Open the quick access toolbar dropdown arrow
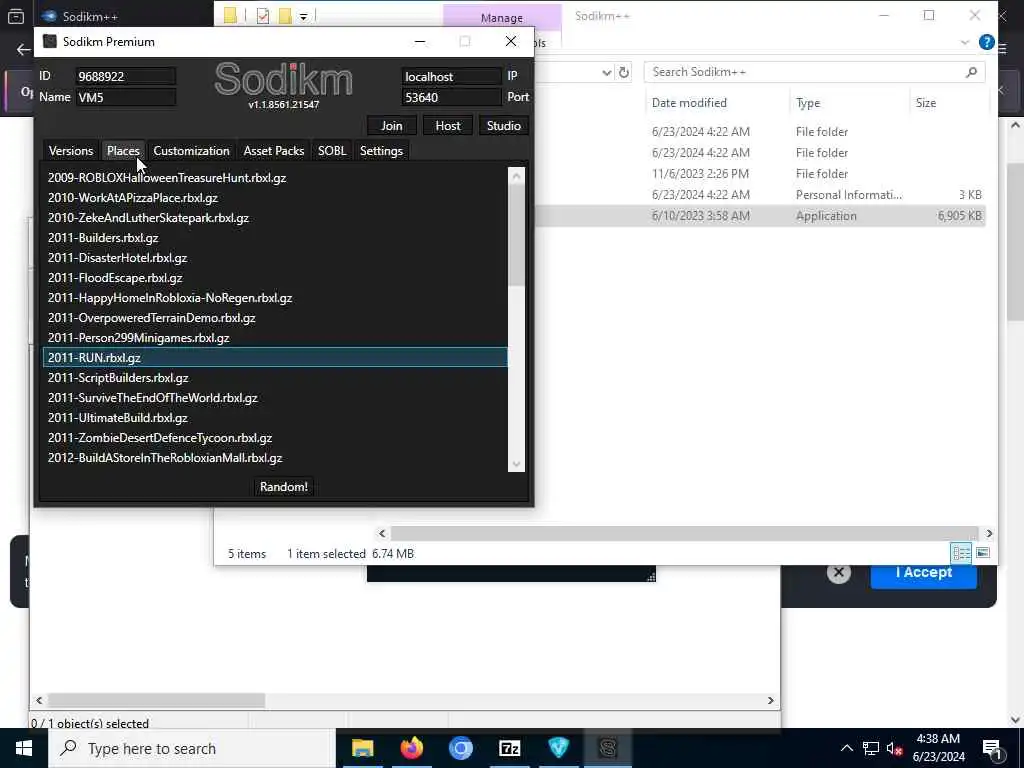Image resolution: width=1024 pixels, height=768 pixels. point(304,16)
